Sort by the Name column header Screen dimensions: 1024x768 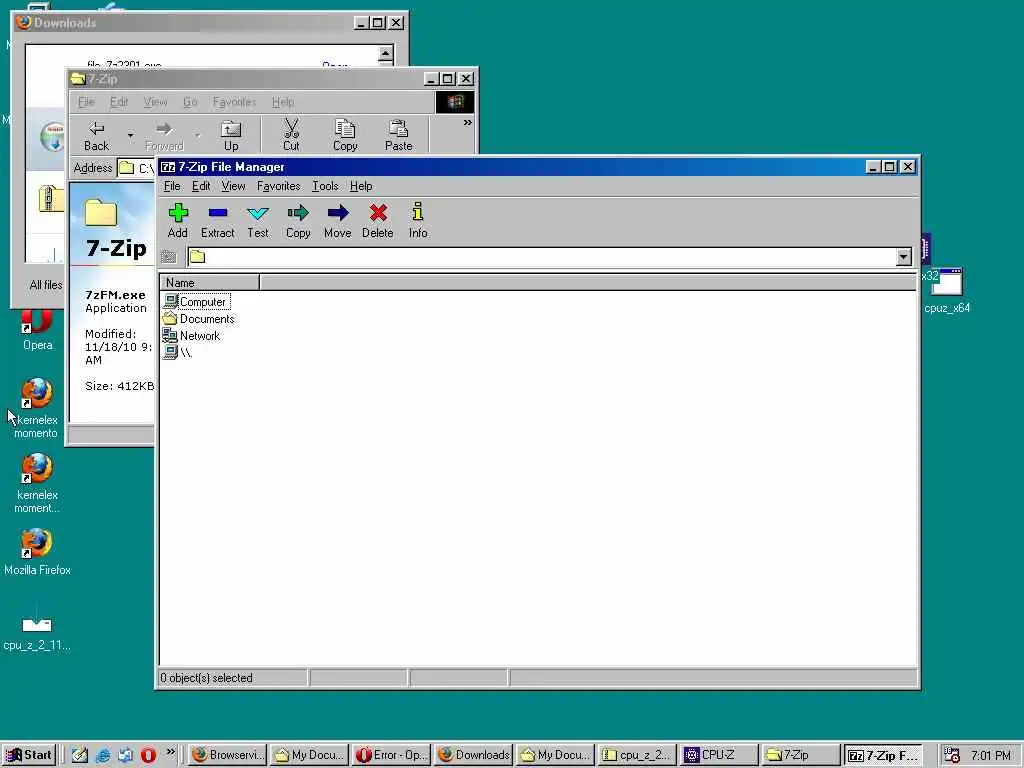click(x=210, y=283)
